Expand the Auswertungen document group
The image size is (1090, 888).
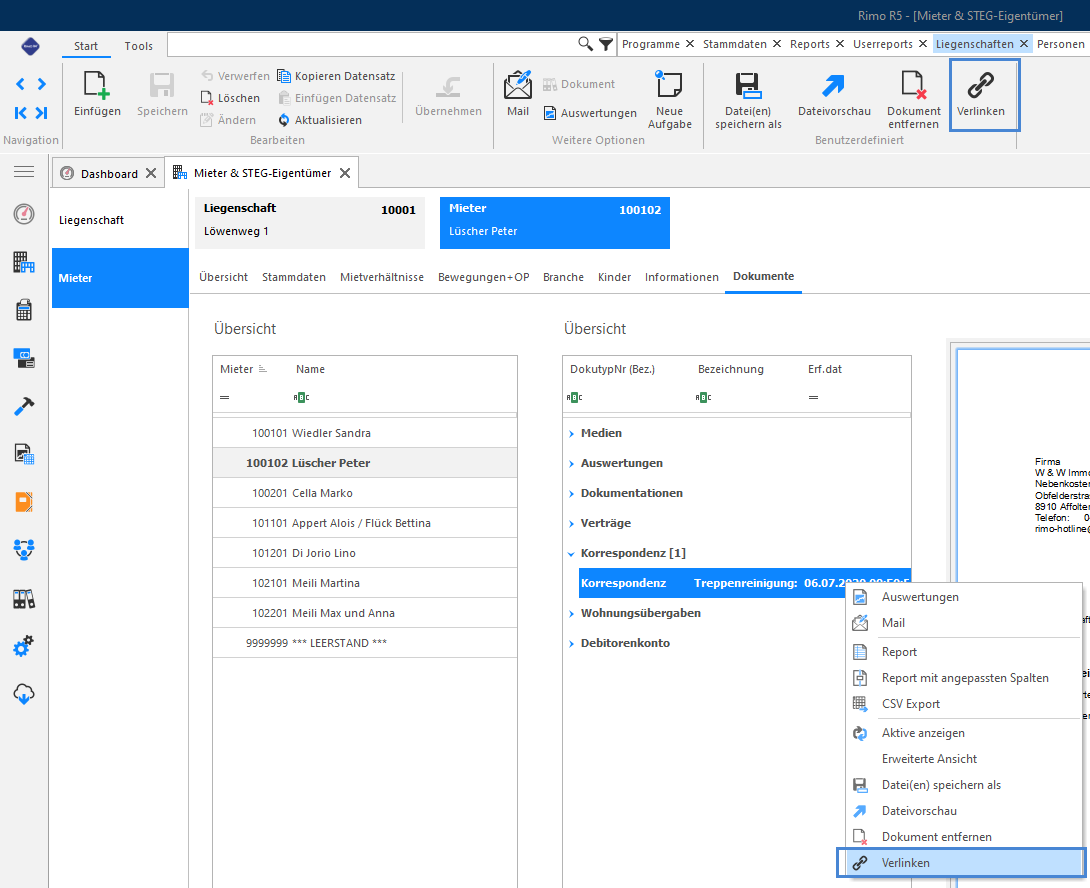click(x=571, y=464)
